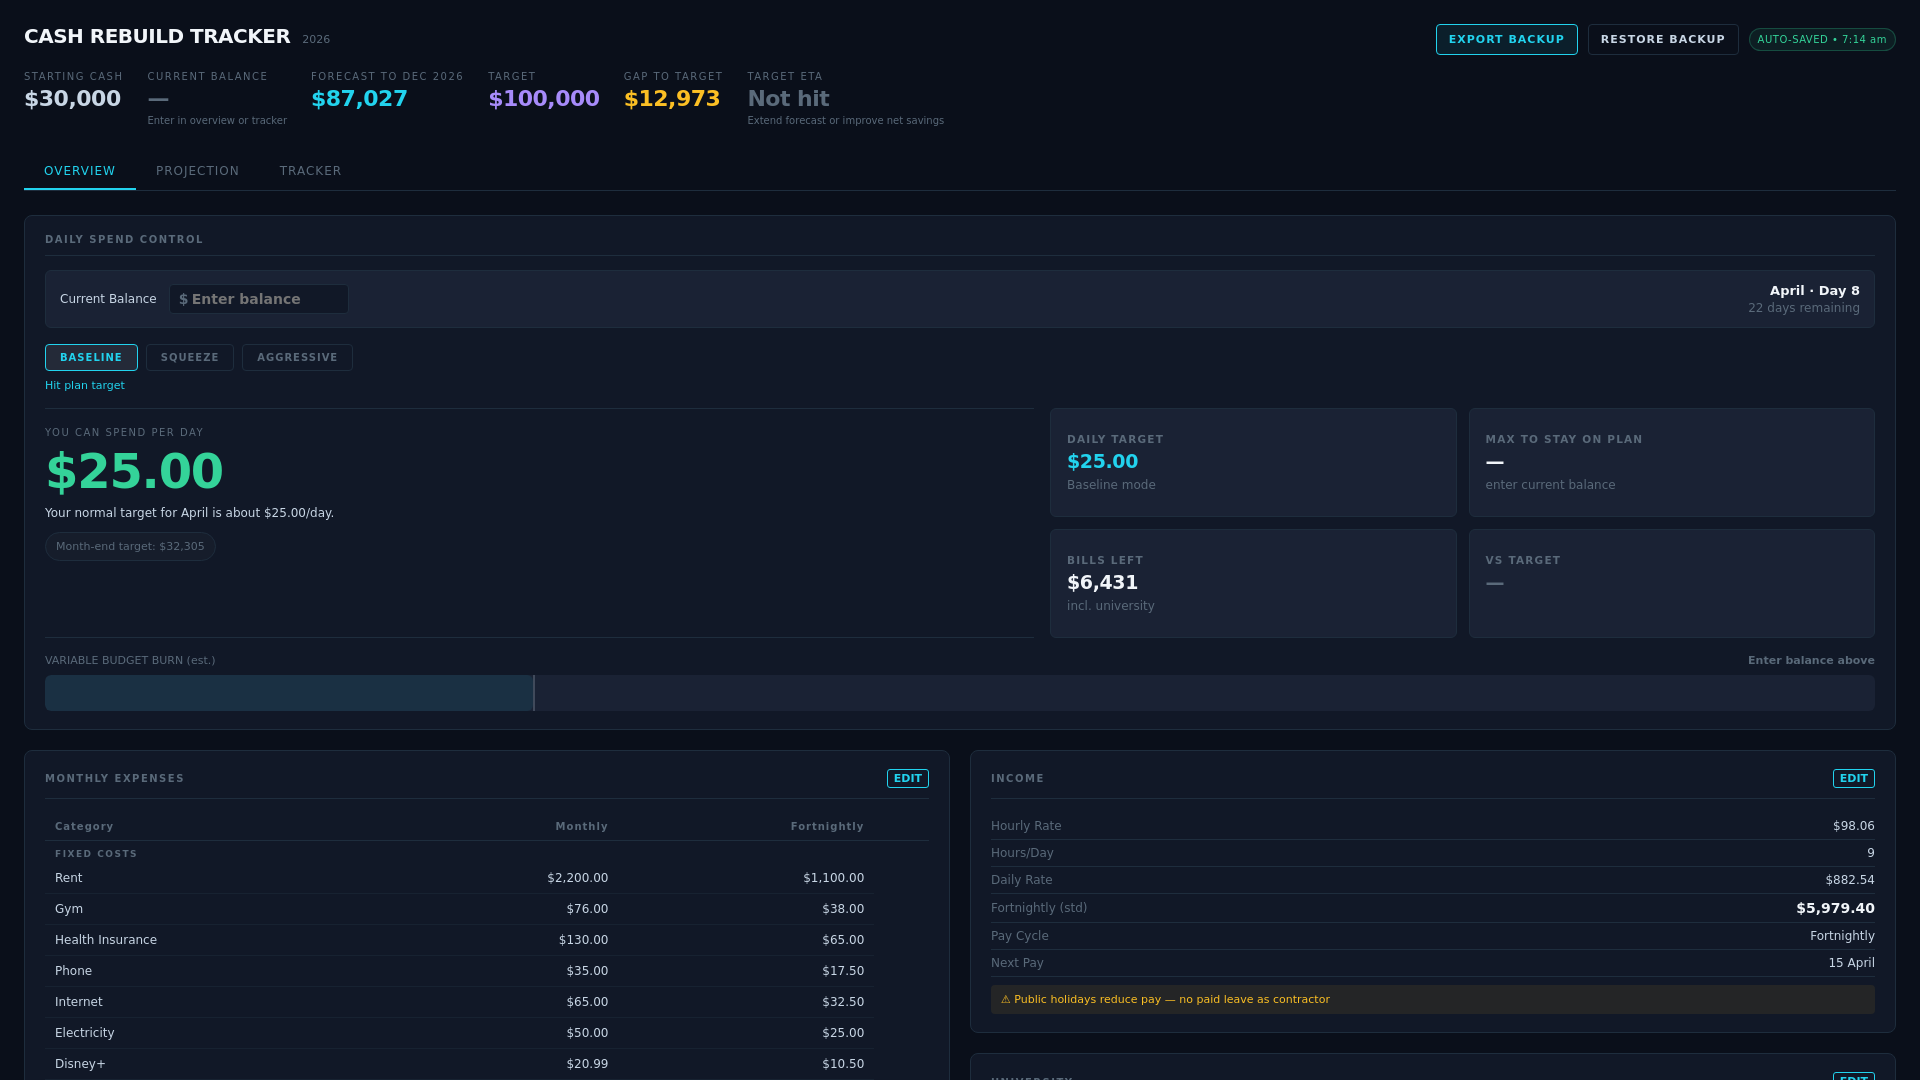The width and height of the screenshot is (1920, 1080).
Task: Click the Cash Rebuild Tracker title
Action: (x=157, y=37)
